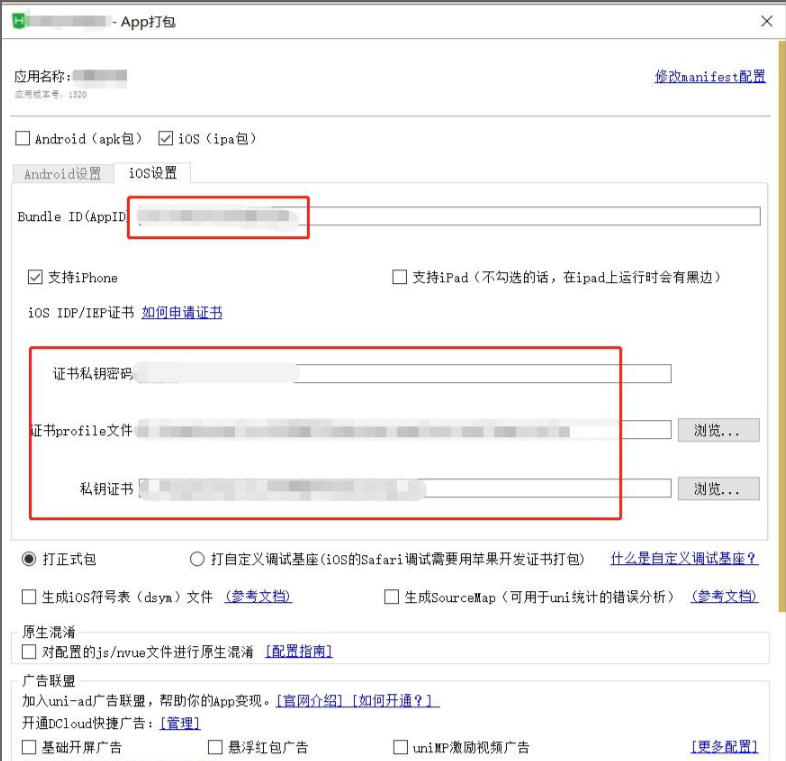The height and width of the screenshot is (761, 786).
Task: Open the 什么是自定义调试基座？ link
Action: click(684, 558)
